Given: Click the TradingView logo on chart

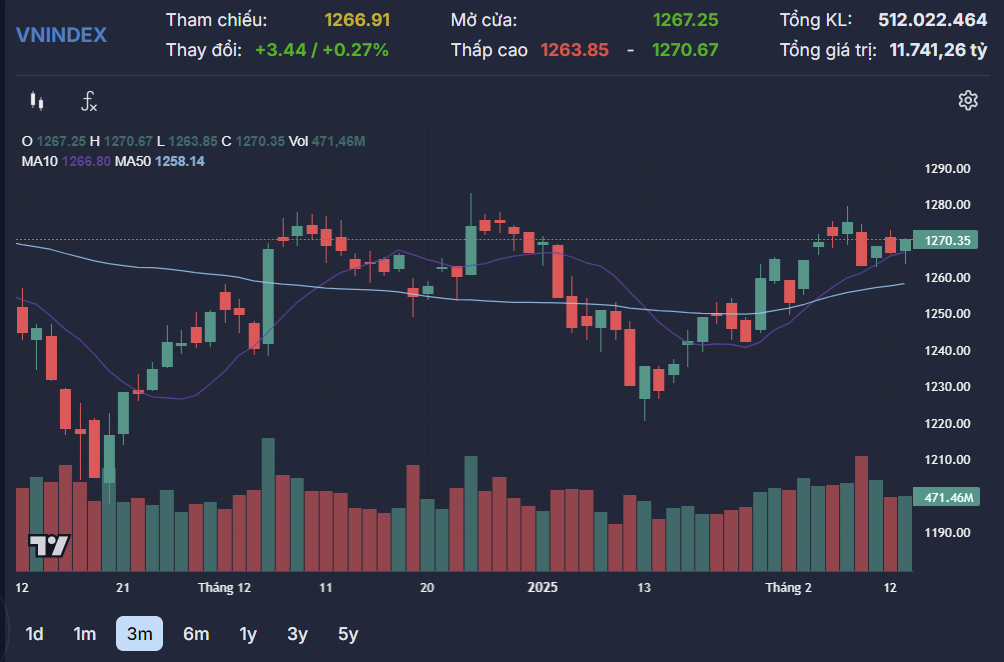Looking at the screenshot, I should (x=49, y=545).
